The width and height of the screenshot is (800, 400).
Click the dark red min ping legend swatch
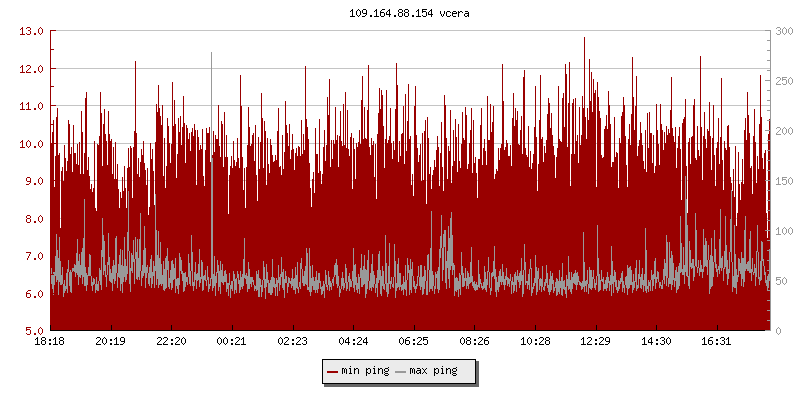click(333, 371)
